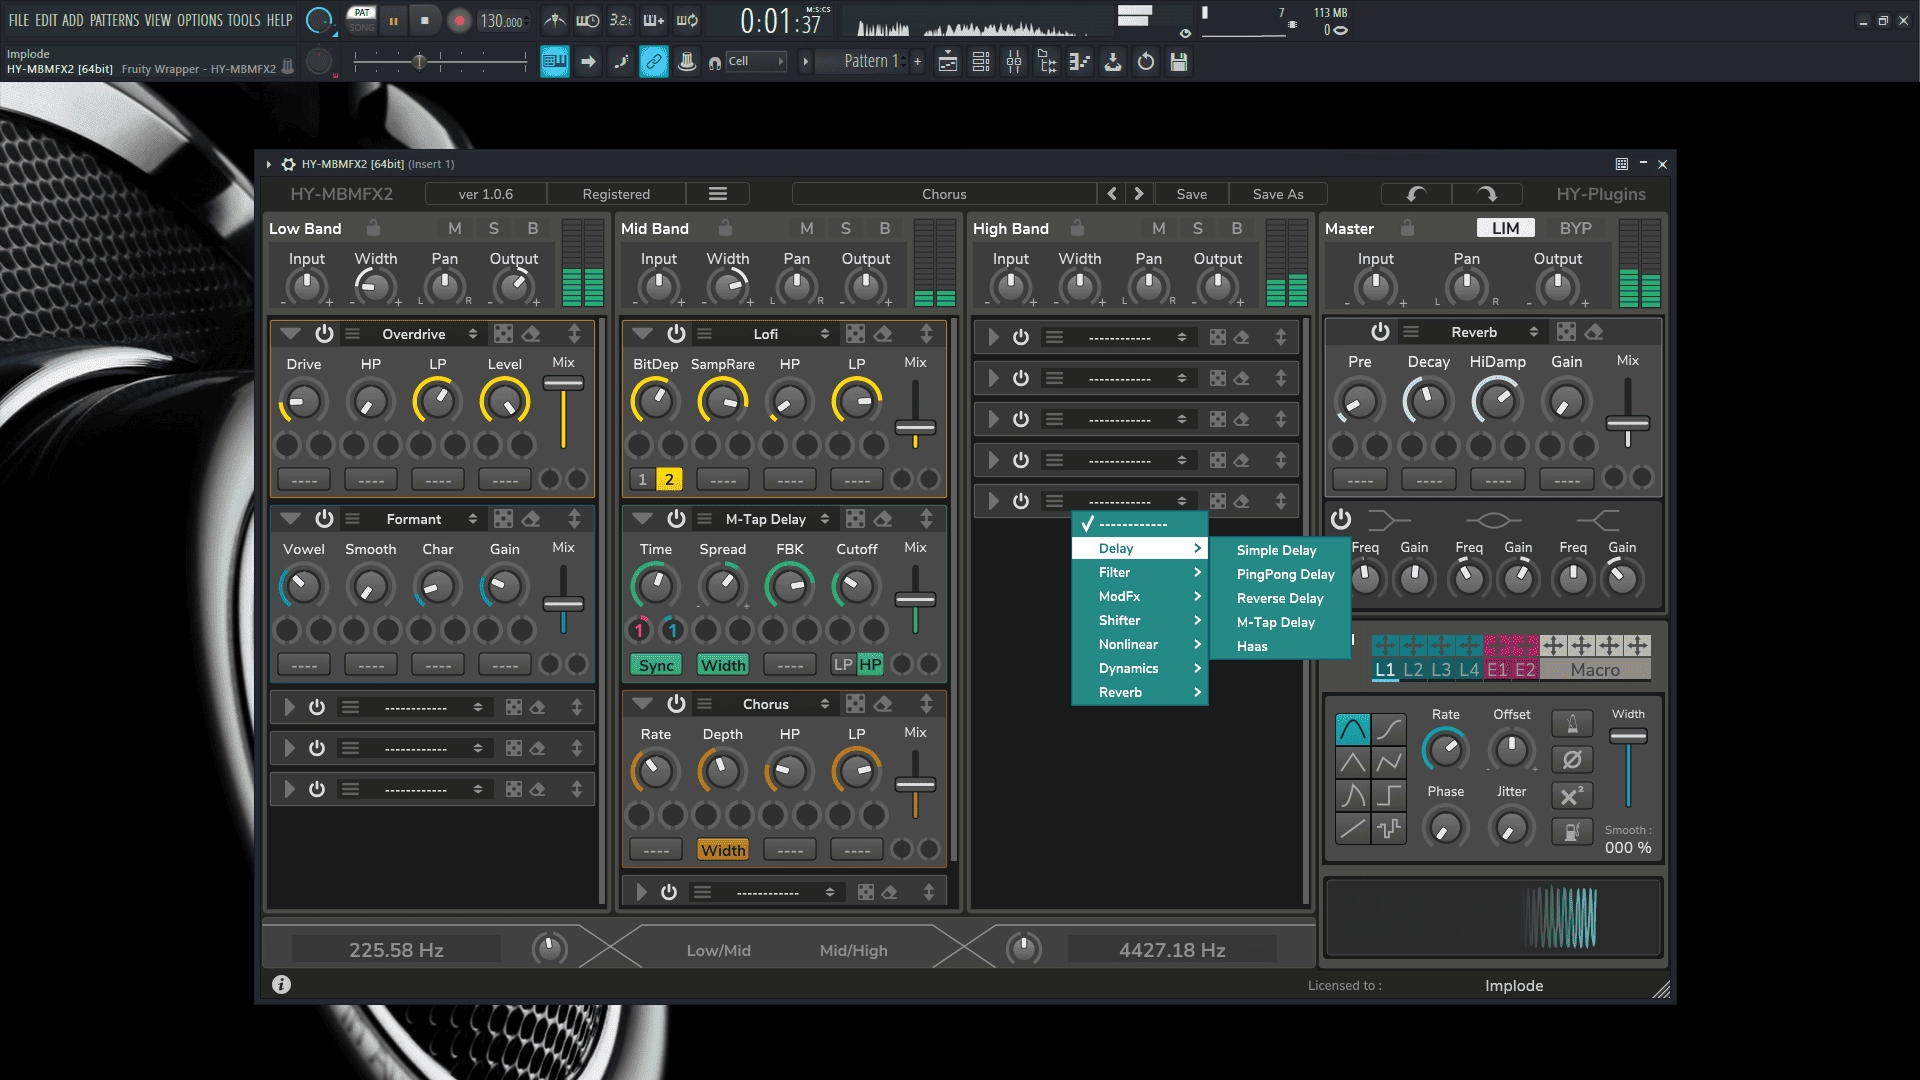Select the triangle LFO waveform shape
Screen dimensions: 1920x1080
point(1353,763)
